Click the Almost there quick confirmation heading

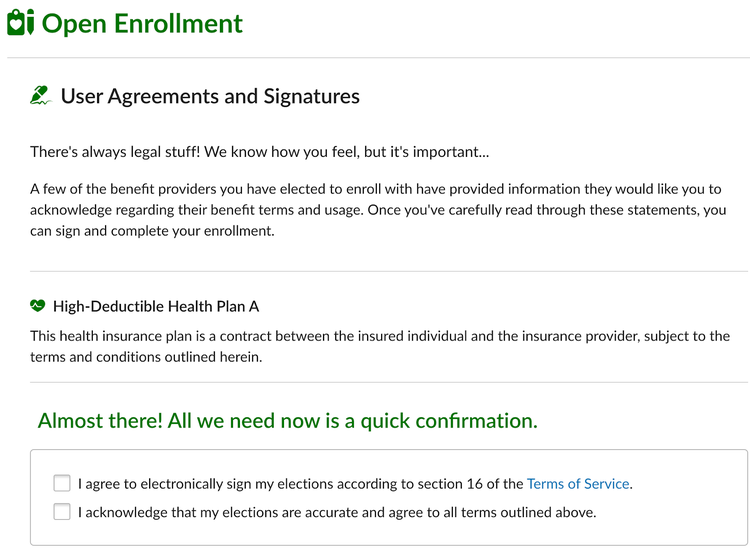click(287, 421)
